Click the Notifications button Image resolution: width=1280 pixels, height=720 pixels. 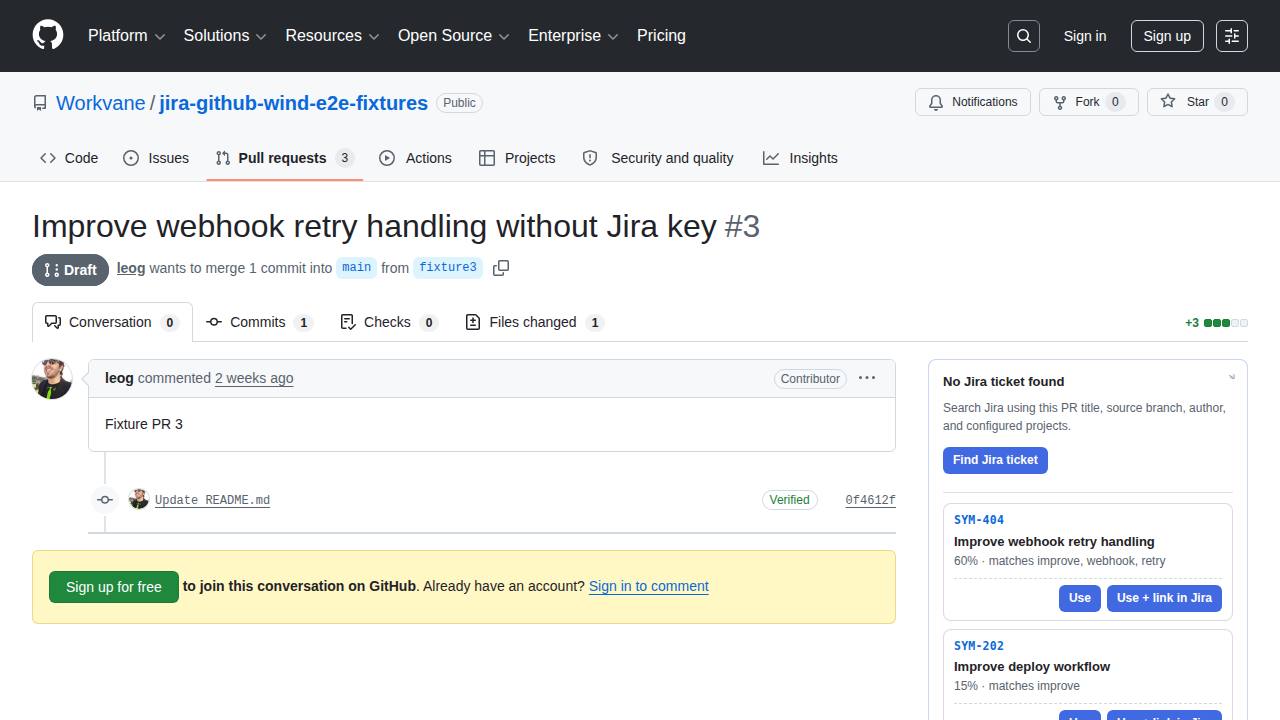point(973,102)
